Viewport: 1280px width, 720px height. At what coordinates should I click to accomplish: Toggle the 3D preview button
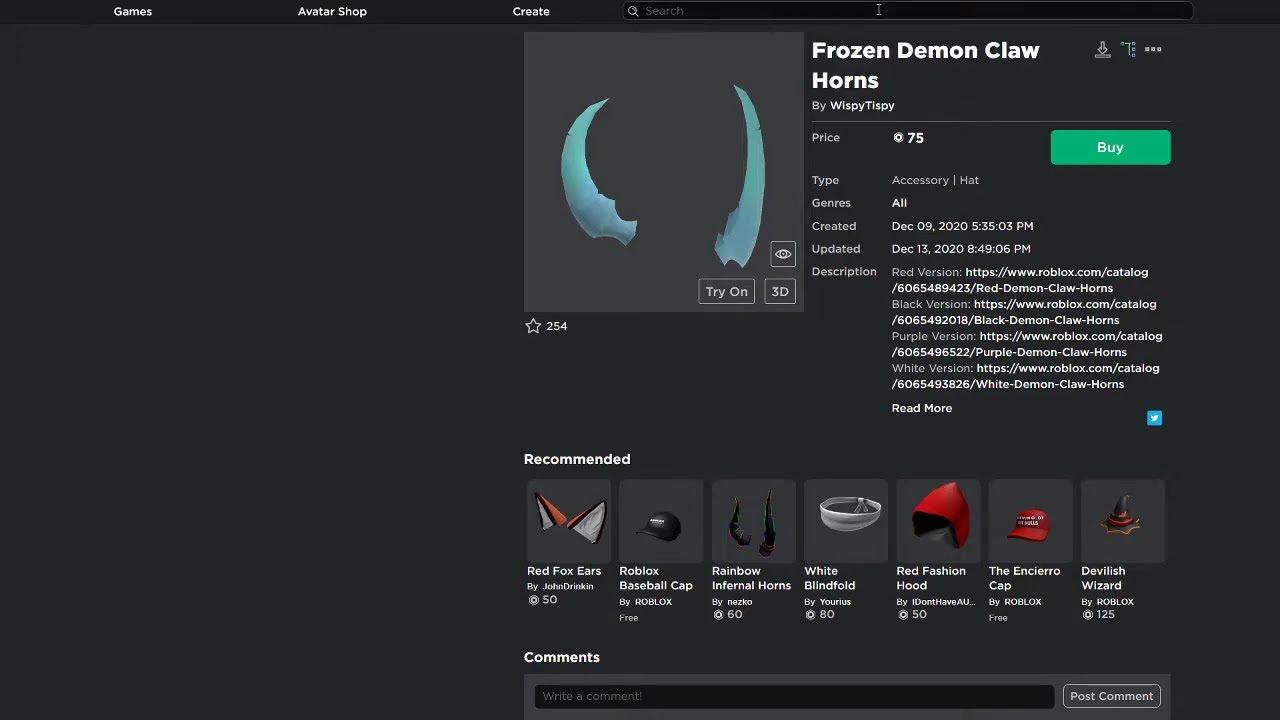[x=780, y=292]
